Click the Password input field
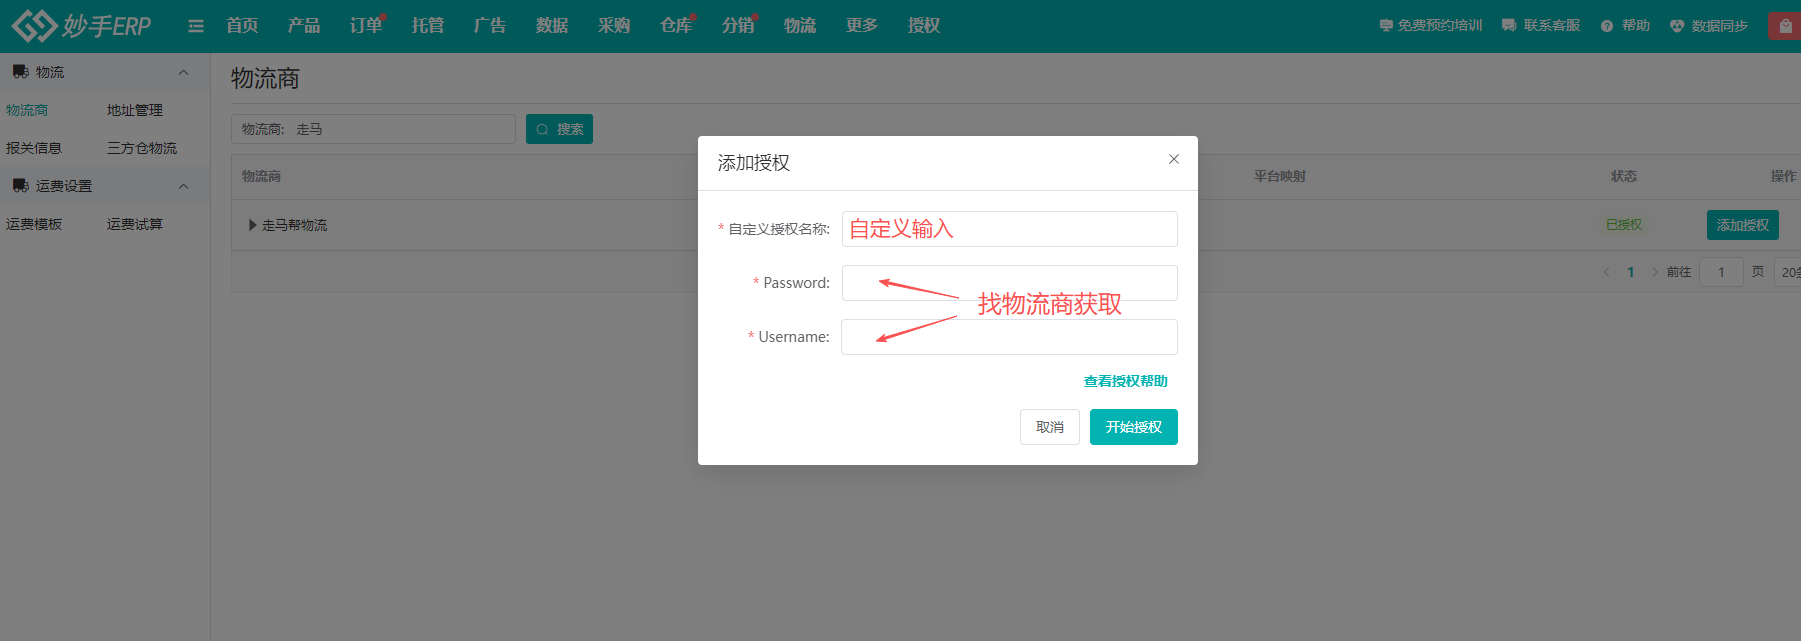The height and width of the screenshot is (641, 1801). [1010, 283]
